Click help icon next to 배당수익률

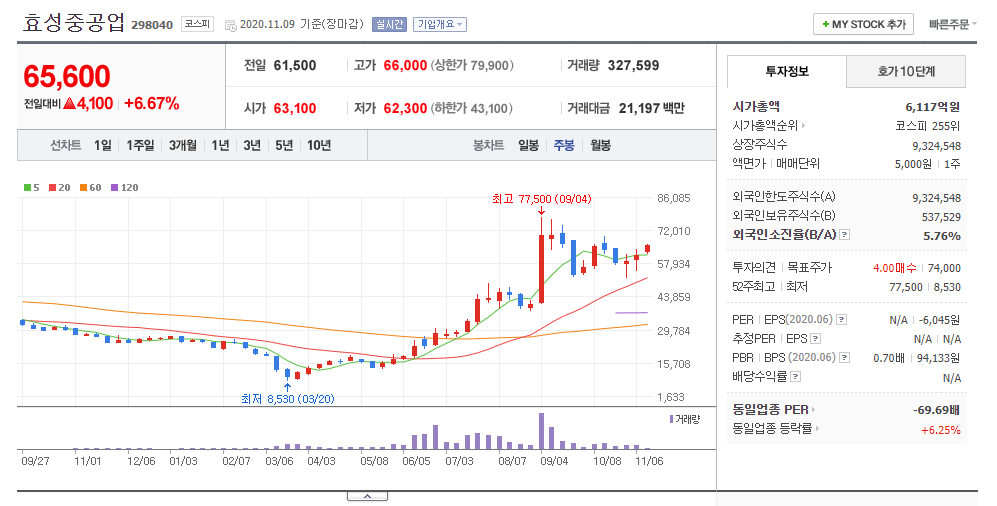click(795, 377)
